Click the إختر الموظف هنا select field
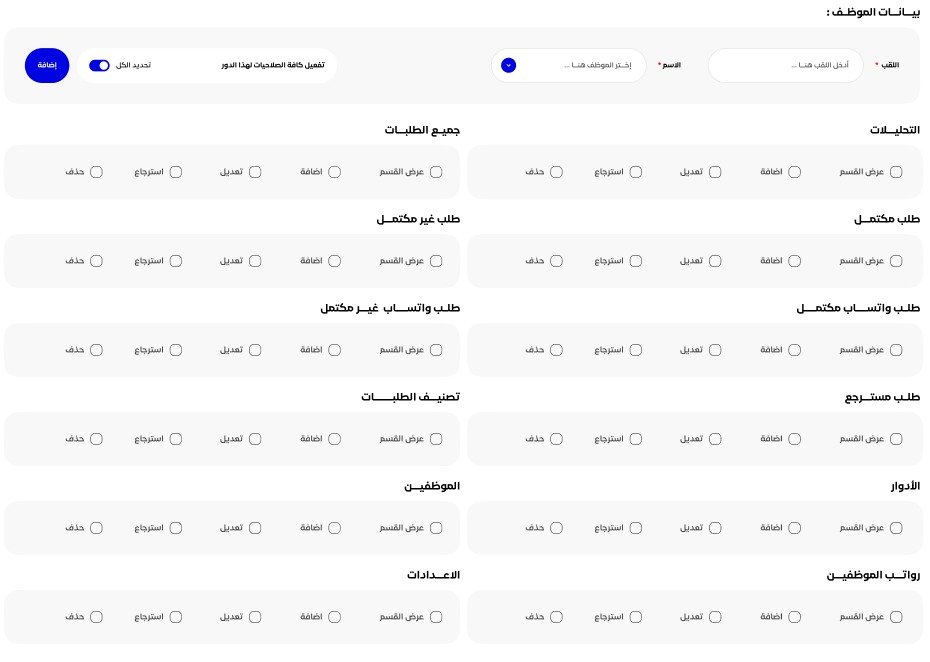The height and width of the screenshot is (662, 930). (x=568, y=65)
